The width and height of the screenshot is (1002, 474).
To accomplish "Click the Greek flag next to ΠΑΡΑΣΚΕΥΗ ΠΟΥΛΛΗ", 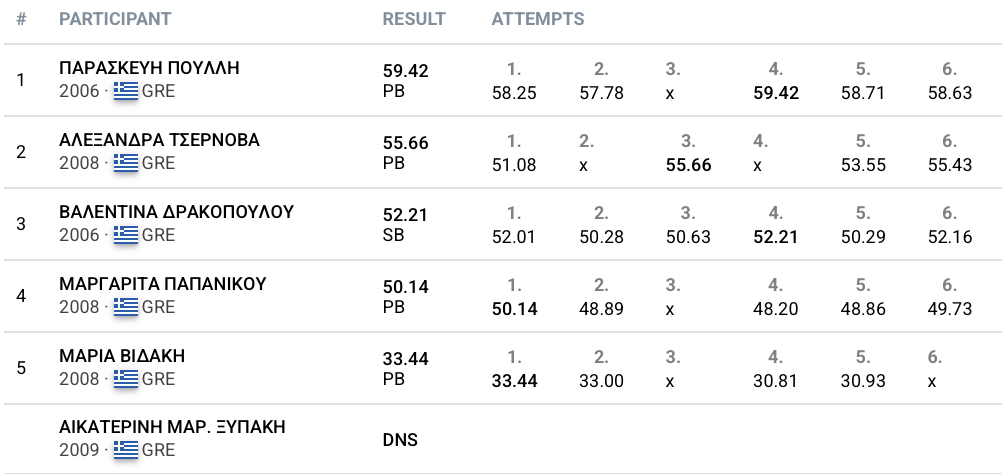I will [126, 91].
